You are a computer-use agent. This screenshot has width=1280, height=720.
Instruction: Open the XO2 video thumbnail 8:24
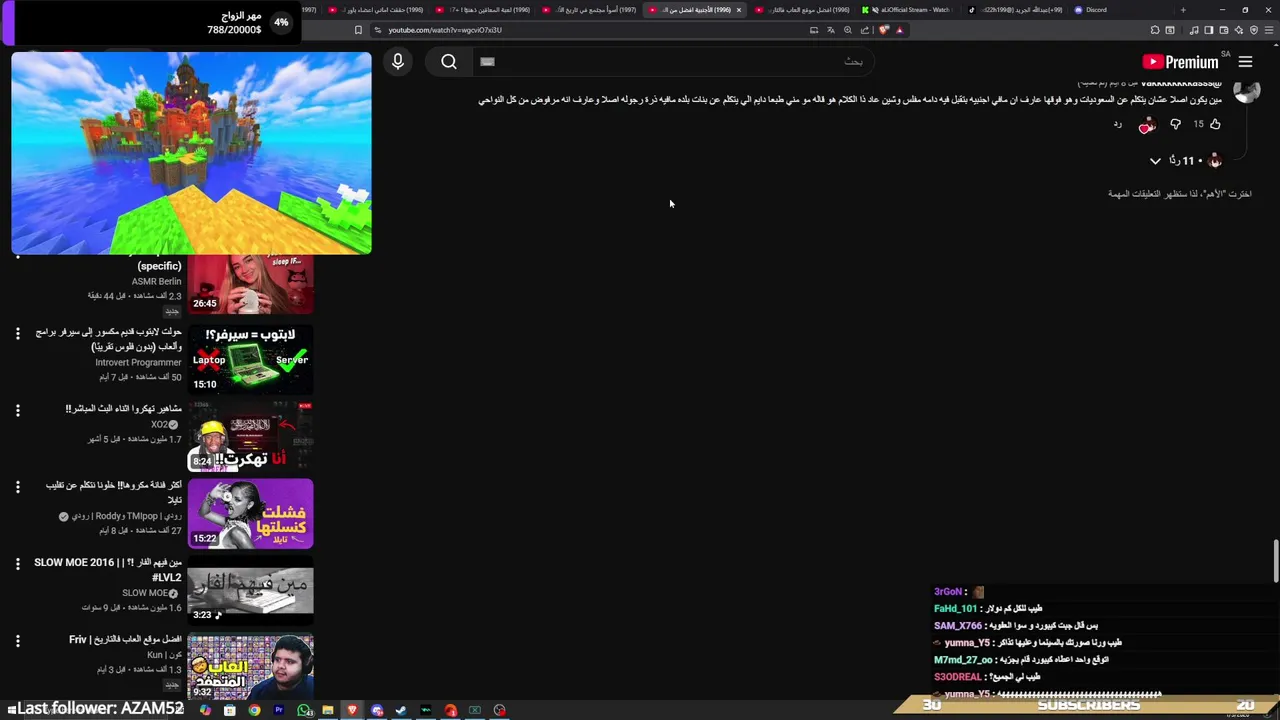click(250, 436)
